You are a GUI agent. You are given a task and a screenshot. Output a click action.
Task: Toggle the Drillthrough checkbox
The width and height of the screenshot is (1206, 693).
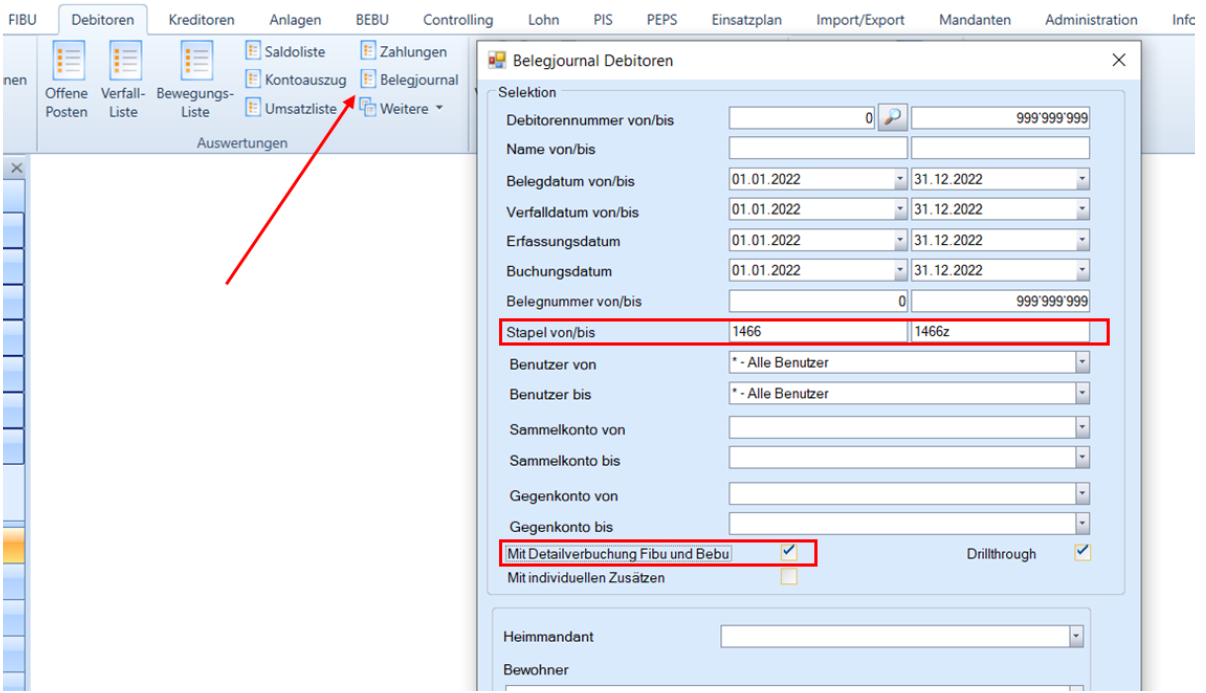[1082, 552]
